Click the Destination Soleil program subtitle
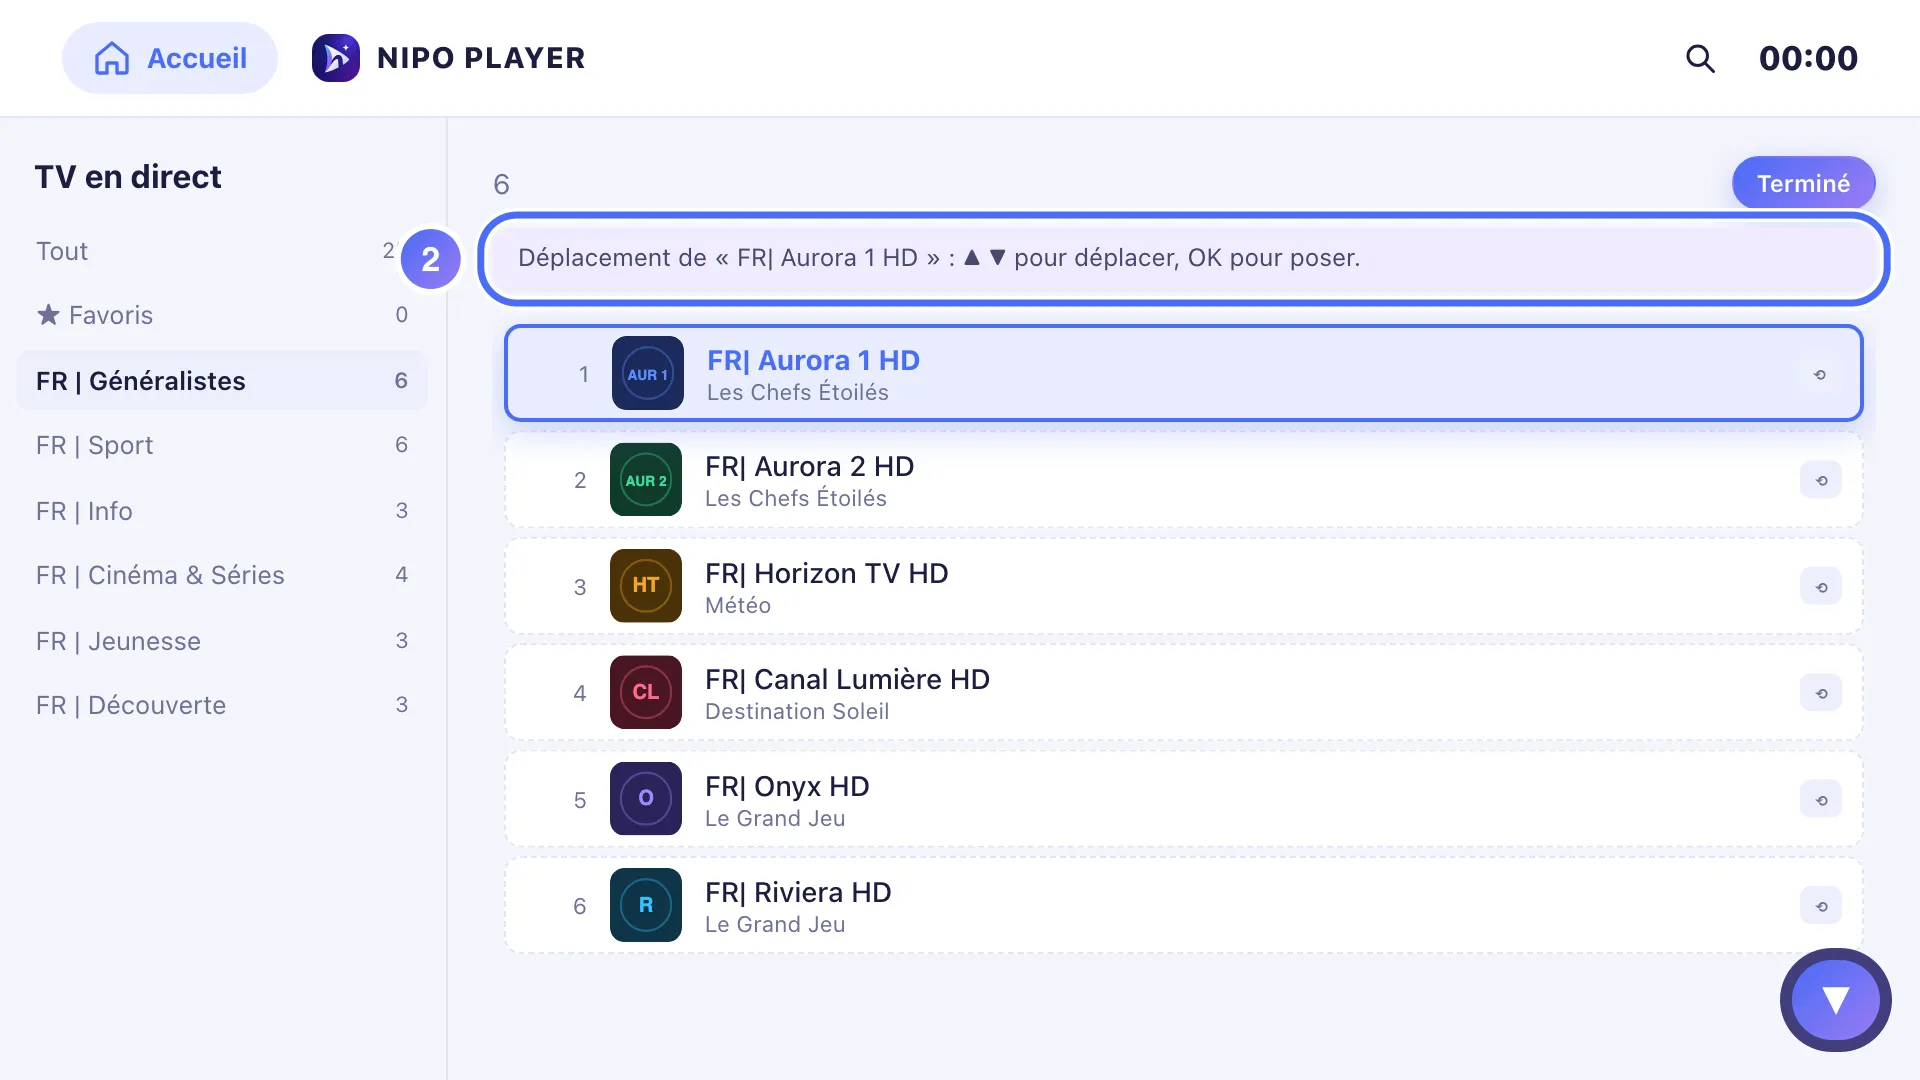 (797, 711)
